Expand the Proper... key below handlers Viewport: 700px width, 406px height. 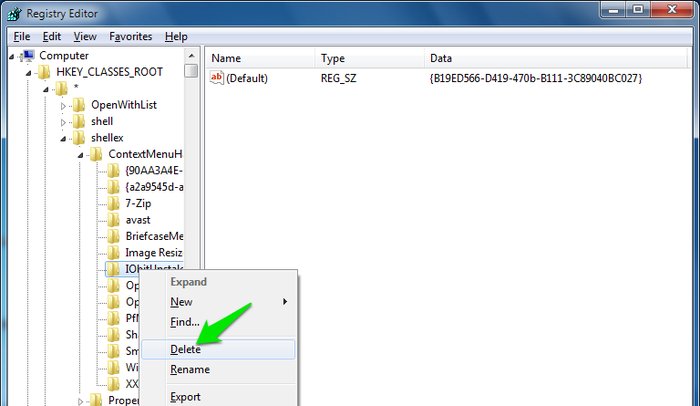pyautogui.click(x=81, y=401)
